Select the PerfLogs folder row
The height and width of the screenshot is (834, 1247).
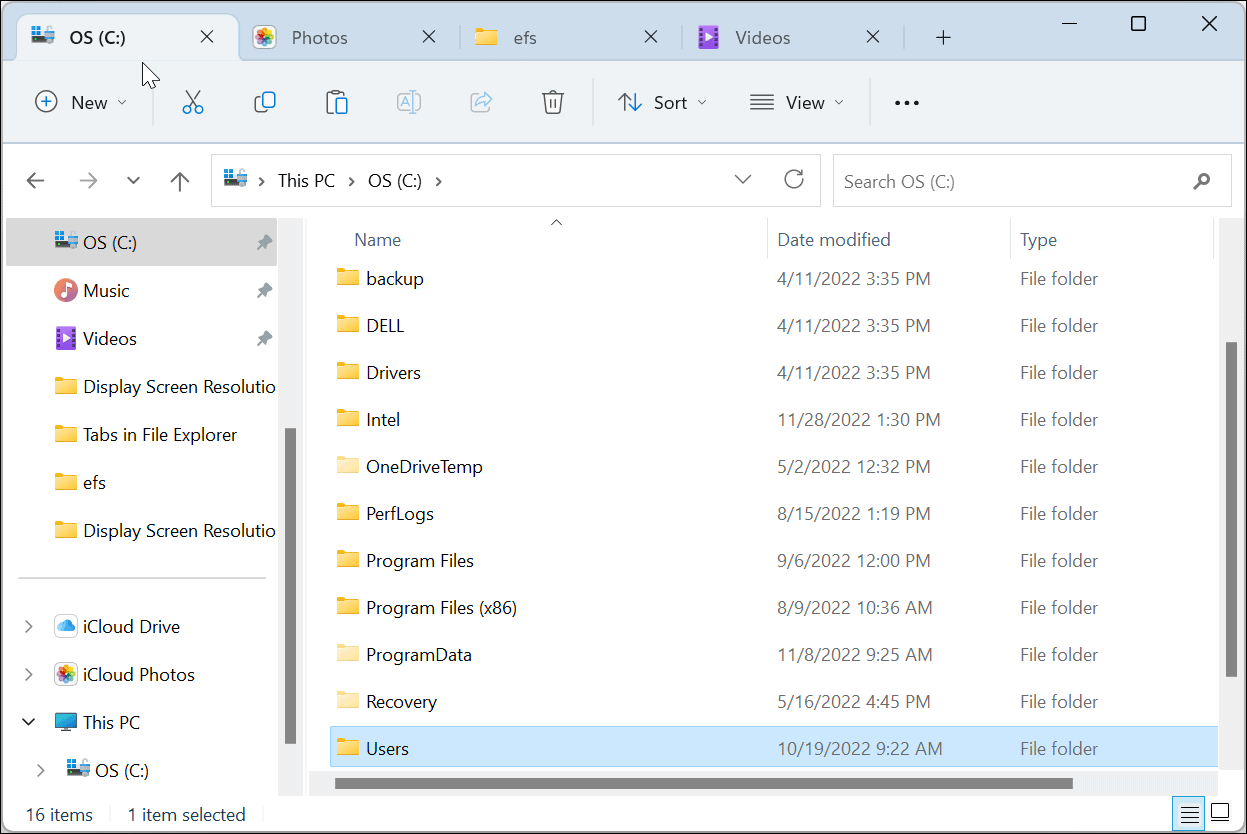pyautogui.click(x=773, y=513)
